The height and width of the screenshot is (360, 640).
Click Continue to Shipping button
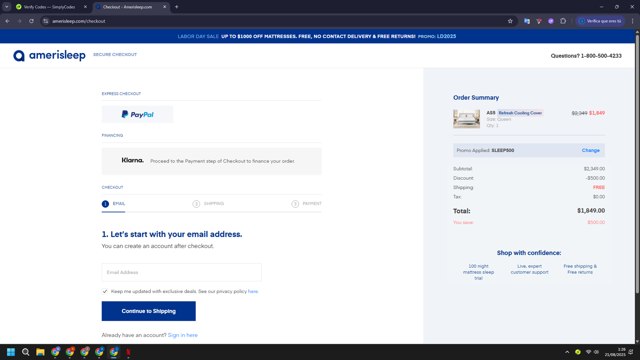point(149,311)
